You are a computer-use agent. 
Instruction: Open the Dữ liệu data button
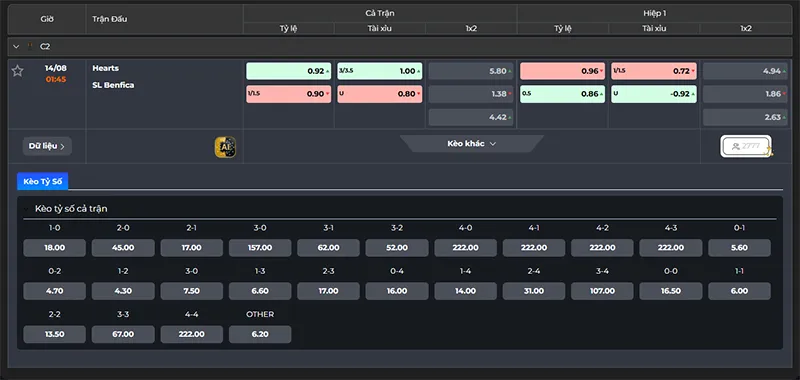pyautogui.click(x=47, y=146)
